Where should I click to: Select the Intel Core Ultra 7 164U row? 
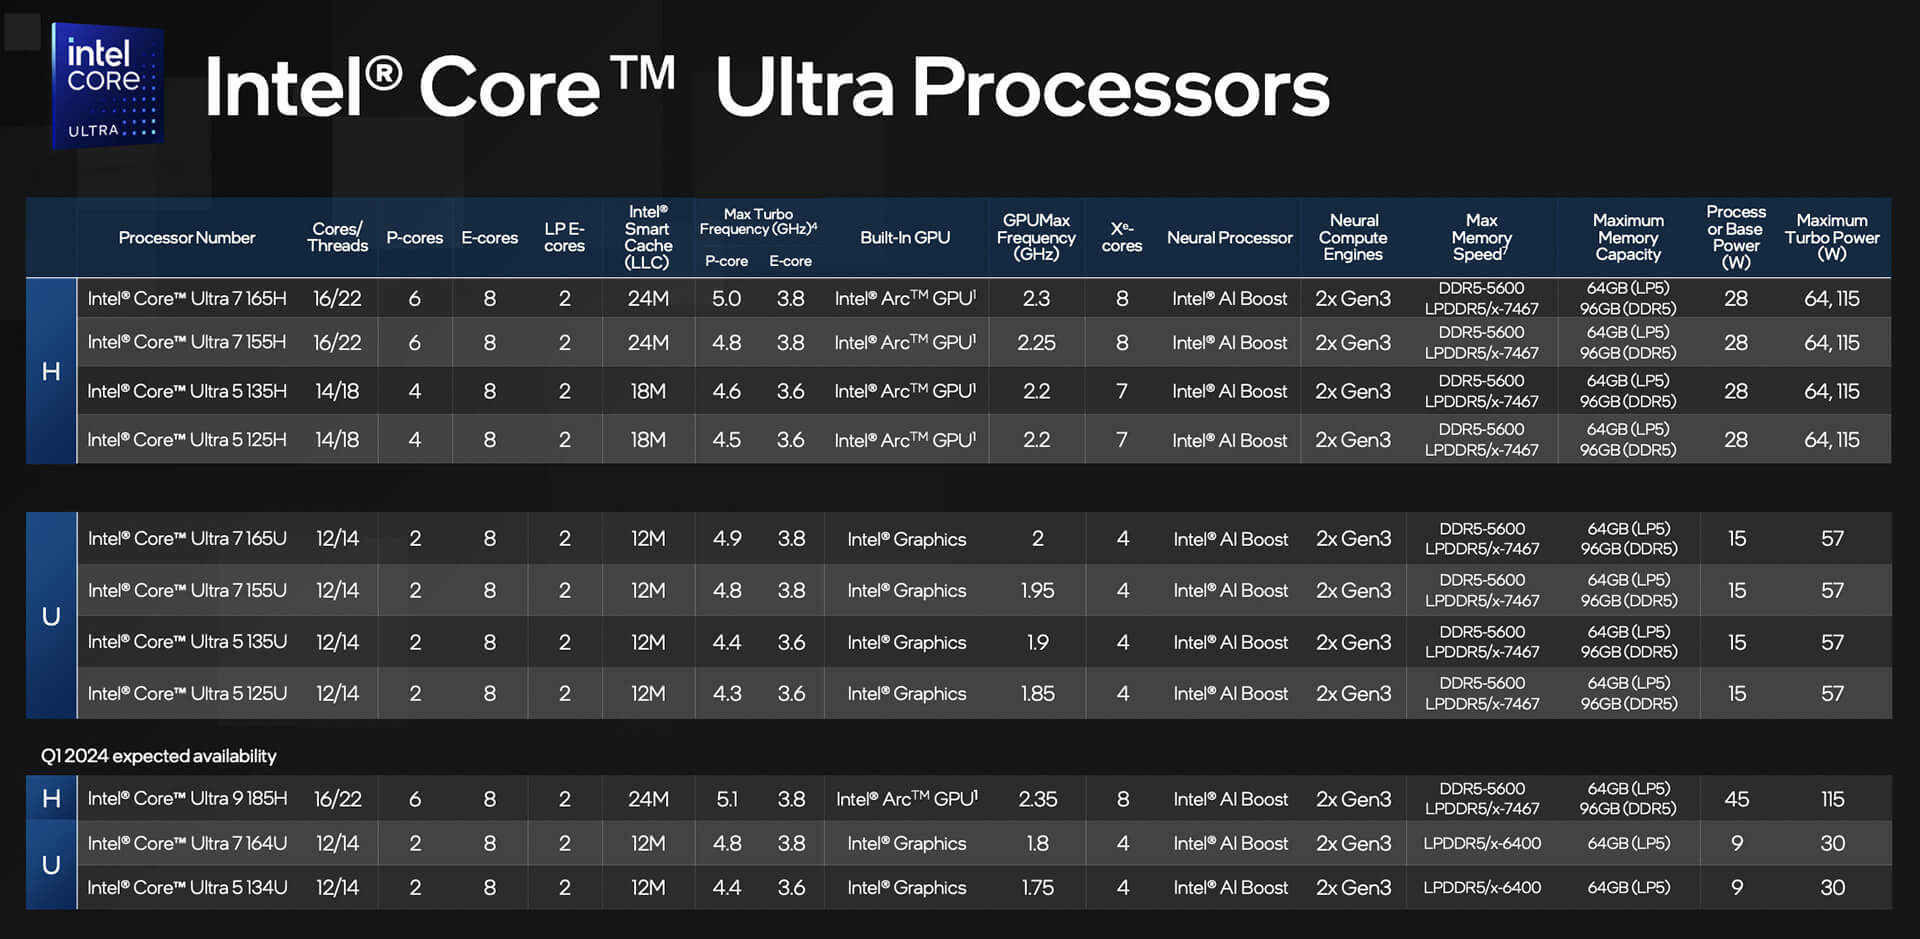pos(187,844)
